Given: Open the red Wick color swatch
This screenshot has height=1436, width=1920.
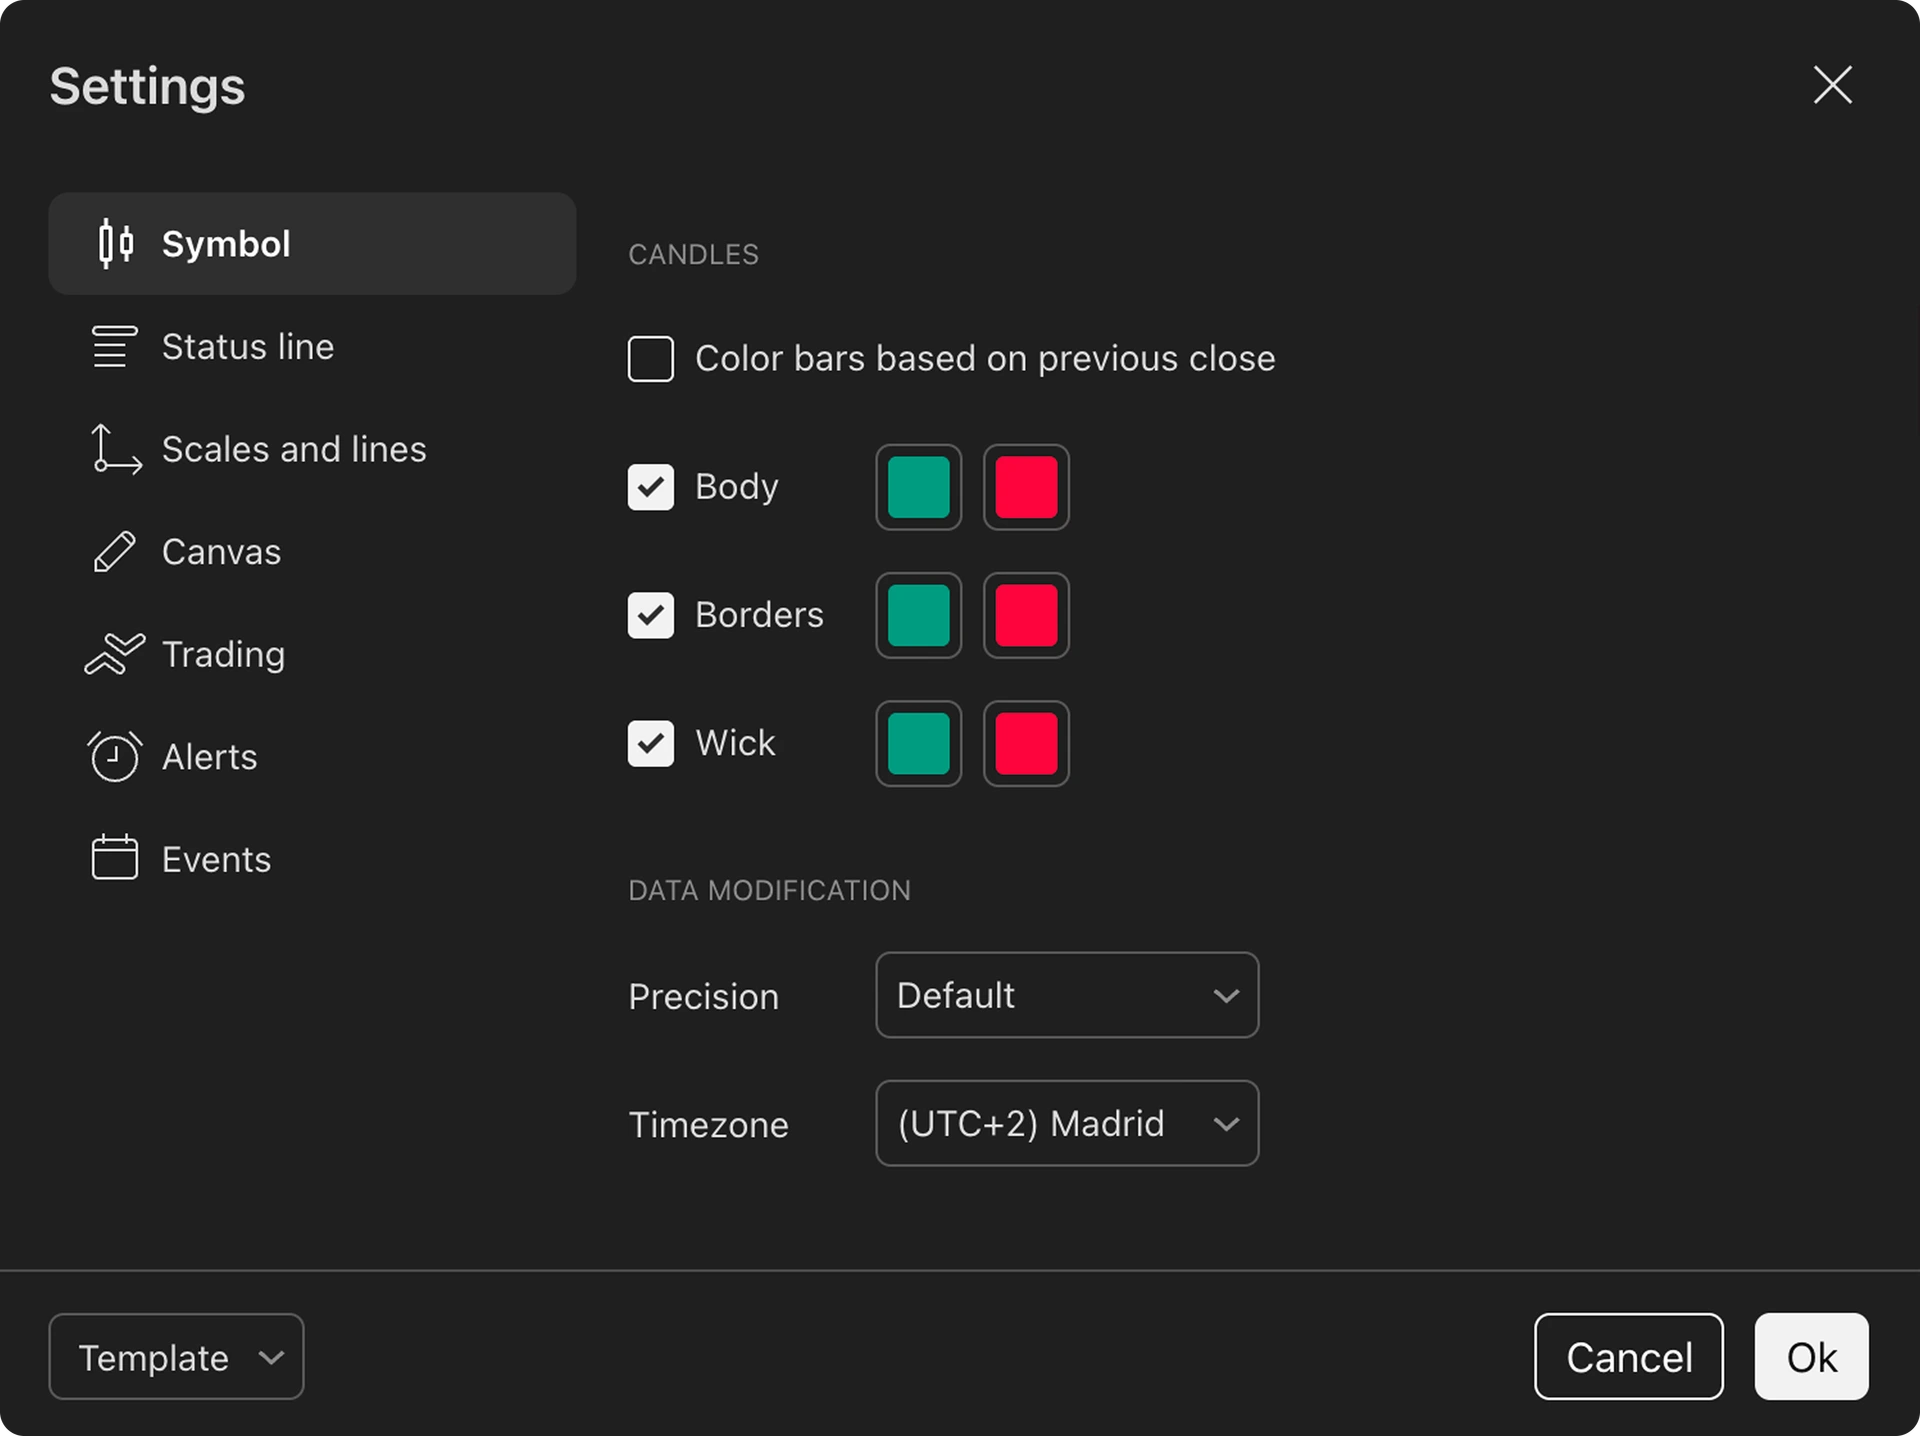Looking at the screenshot, I should click(x=1026, y=743).
